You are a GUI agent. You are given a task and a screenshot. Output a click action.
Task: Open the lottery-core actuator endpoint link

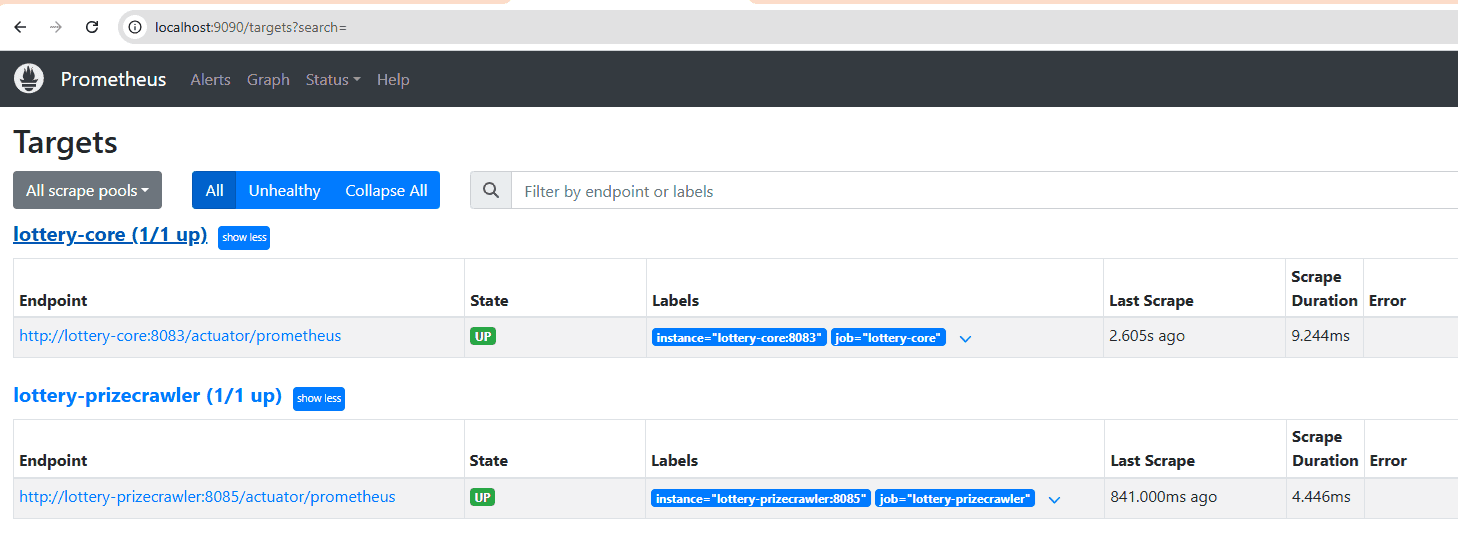[180, 336]
